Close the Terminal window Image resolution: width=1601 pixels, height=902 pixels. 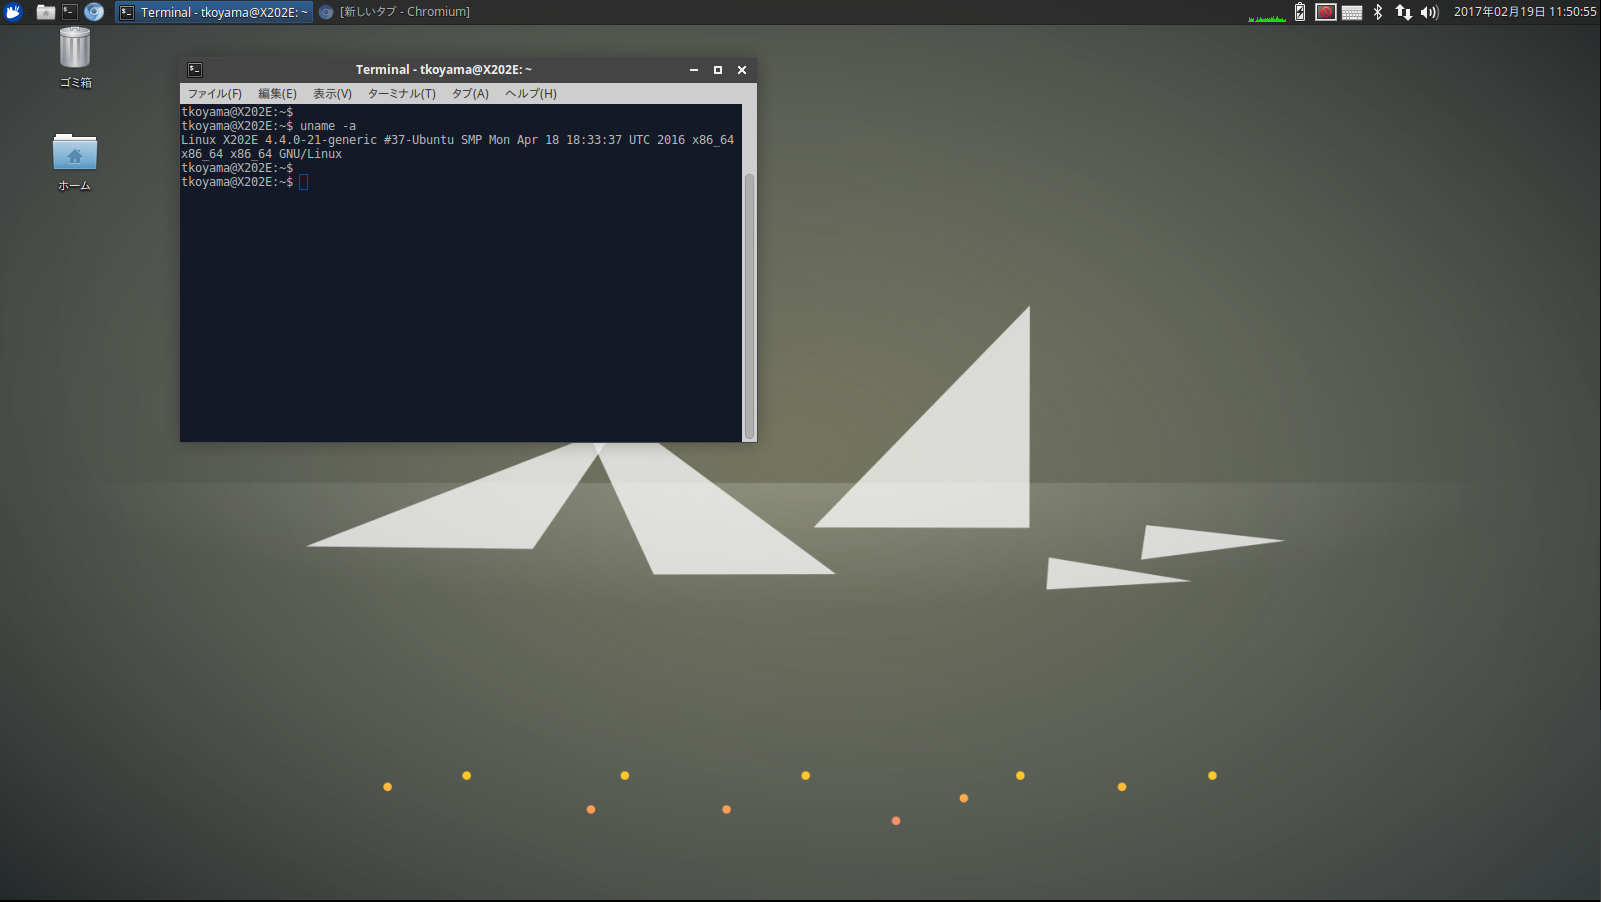[x=742, y=70]
